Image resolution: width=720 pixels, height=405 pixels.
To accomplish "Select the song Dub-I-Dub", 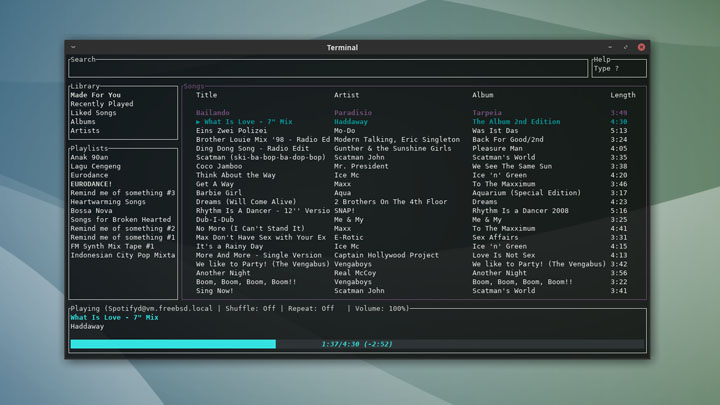I will tap(215, 219).
